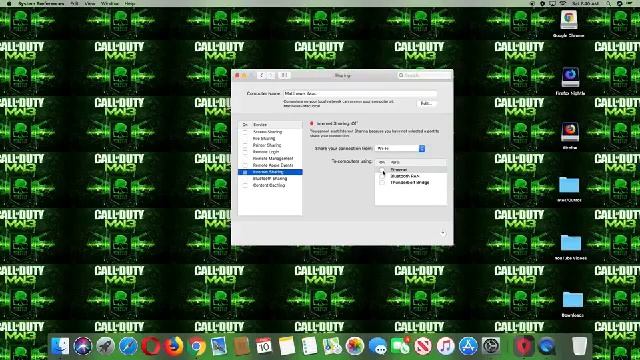640x360 pixels.
Task: Click Edit button under computer name
Action: [x=426, y=104]
